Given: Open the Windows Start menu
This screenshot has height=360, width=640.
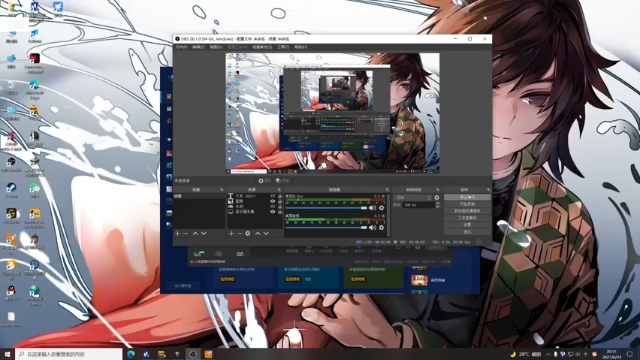Looking at the screenshot, I should click(x=7, y=354).
